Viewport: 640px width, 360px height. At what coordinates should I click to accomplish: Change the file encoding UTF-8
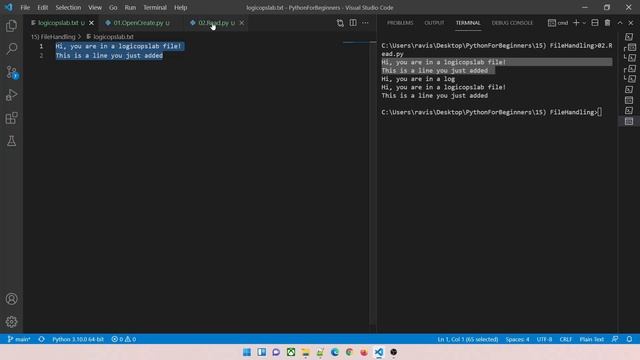click(544, 339)
